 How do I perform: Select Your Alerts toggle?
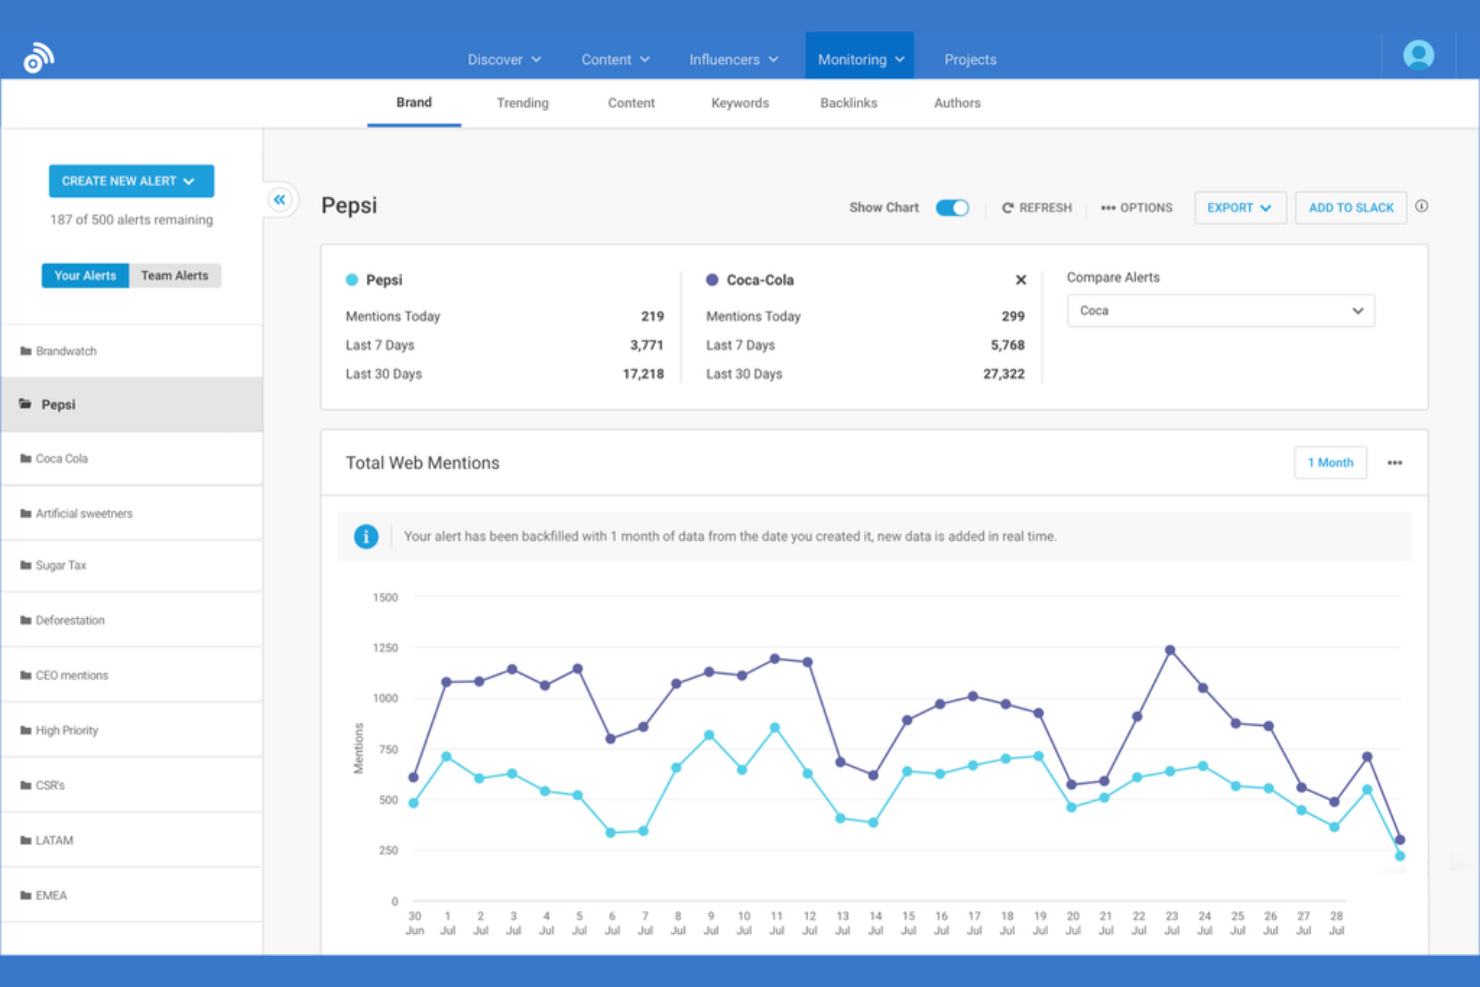coord(85,275)
